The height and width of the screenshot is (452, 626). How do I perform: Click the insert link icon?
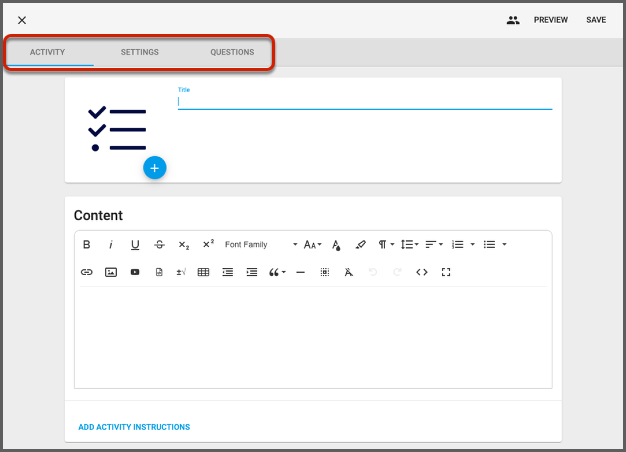87,272
